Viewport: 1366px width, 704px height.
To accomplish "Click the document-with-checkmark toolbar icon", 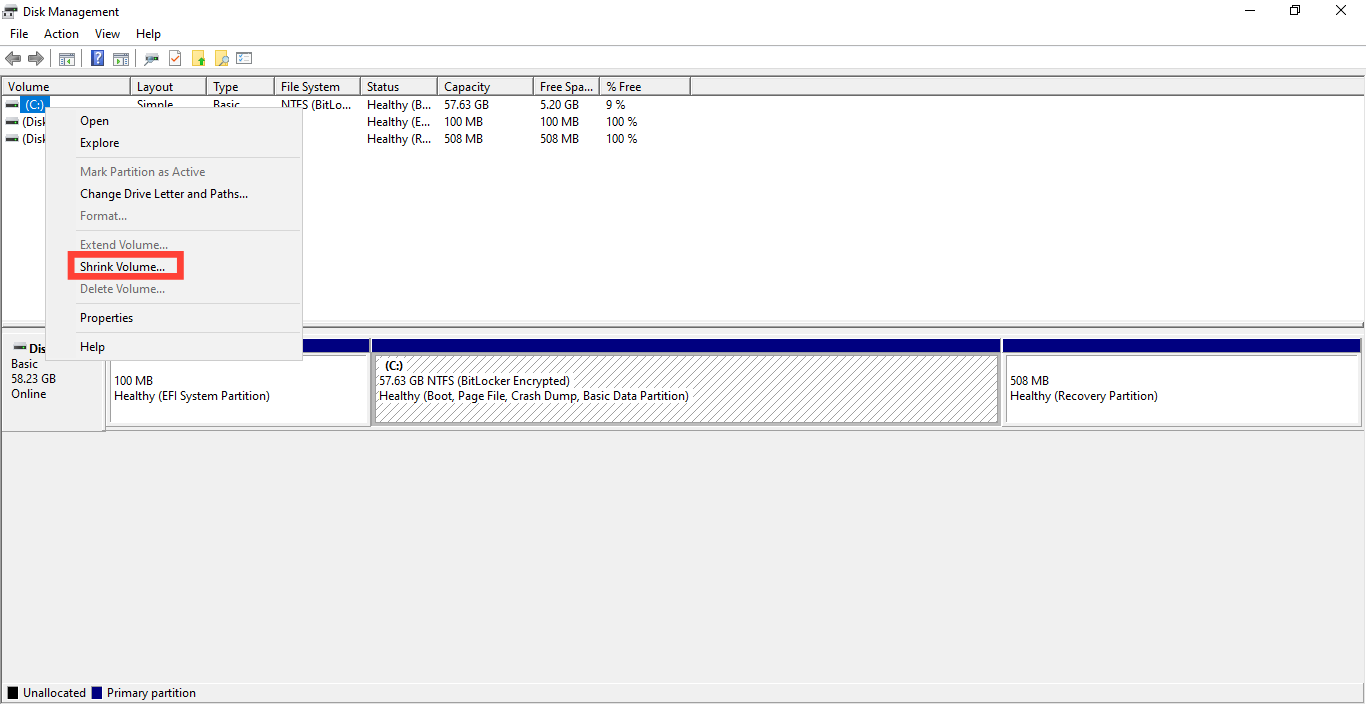I will [175, 58].
